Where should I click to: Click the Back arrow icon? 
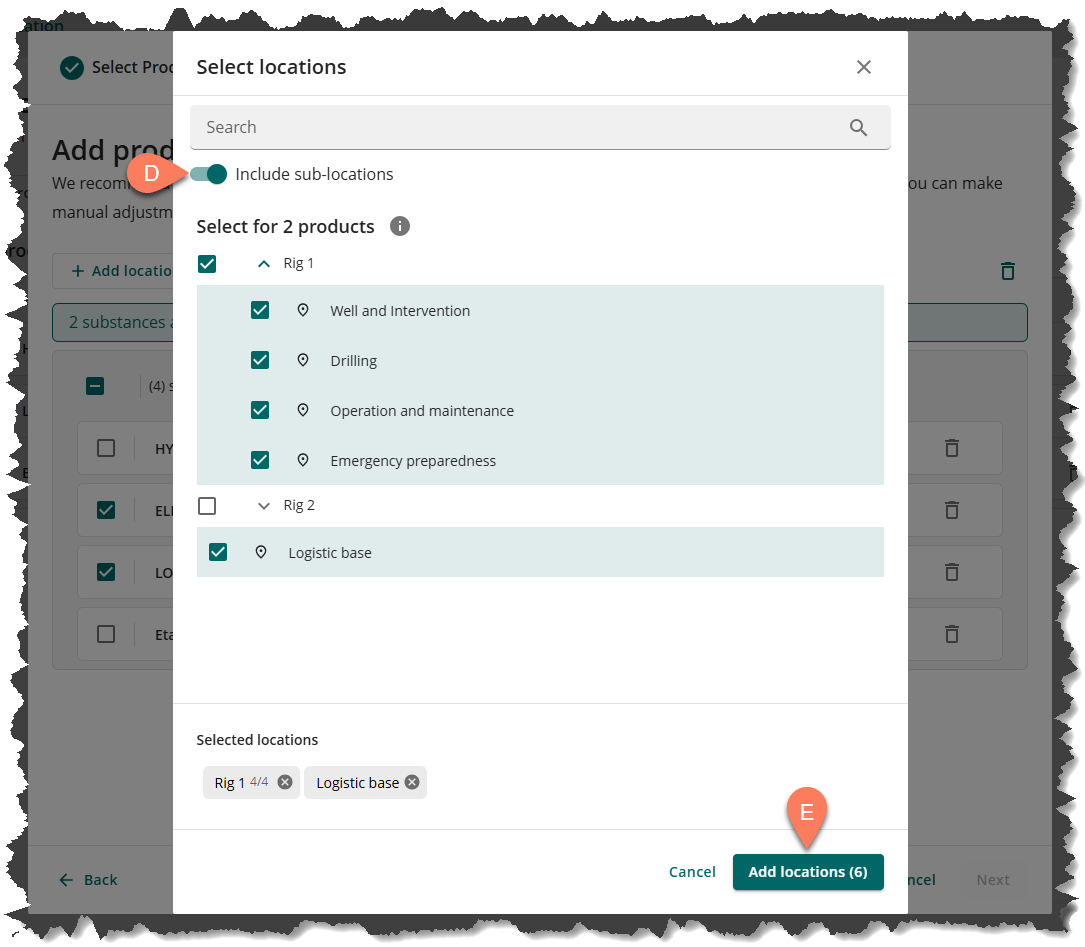click(x=66, y=880)
